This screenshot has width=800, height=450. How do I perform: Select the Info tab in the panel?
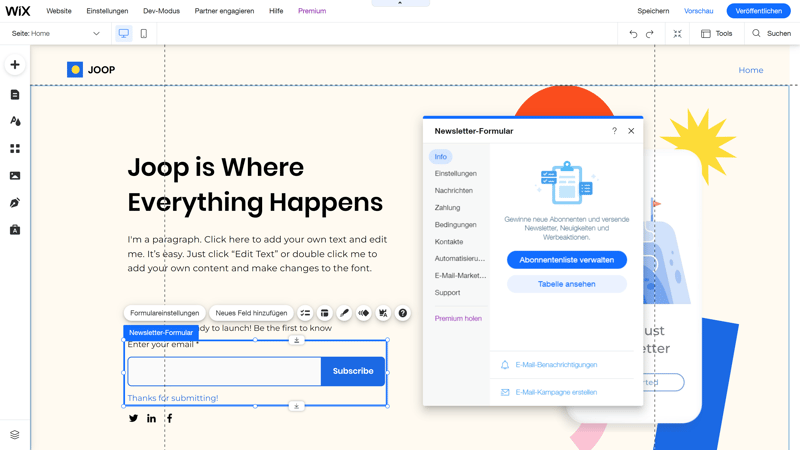tap(441, 157)
